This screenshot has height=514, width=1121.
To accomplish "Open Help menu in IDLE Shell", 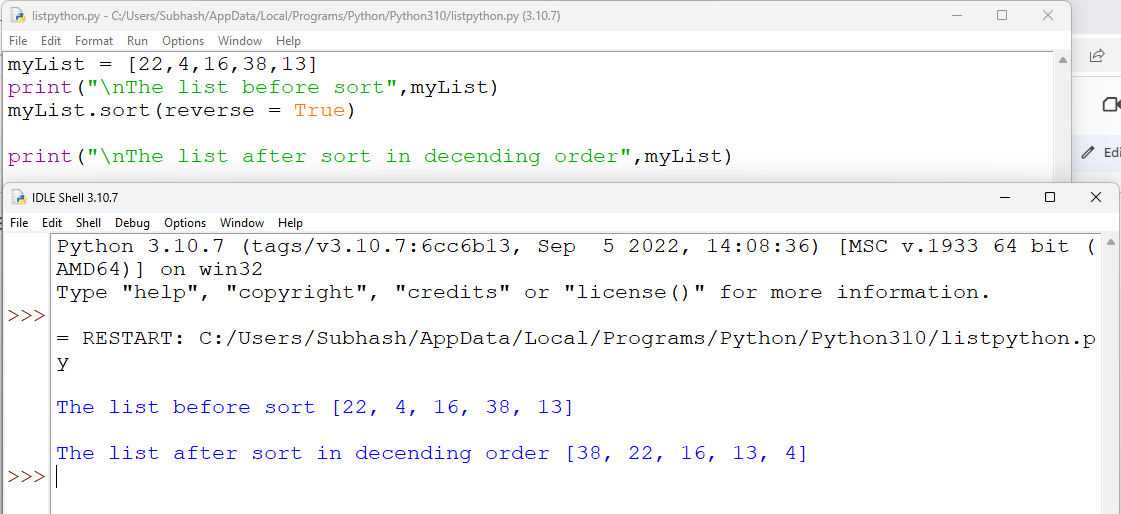I will click(x=290, y=222).
